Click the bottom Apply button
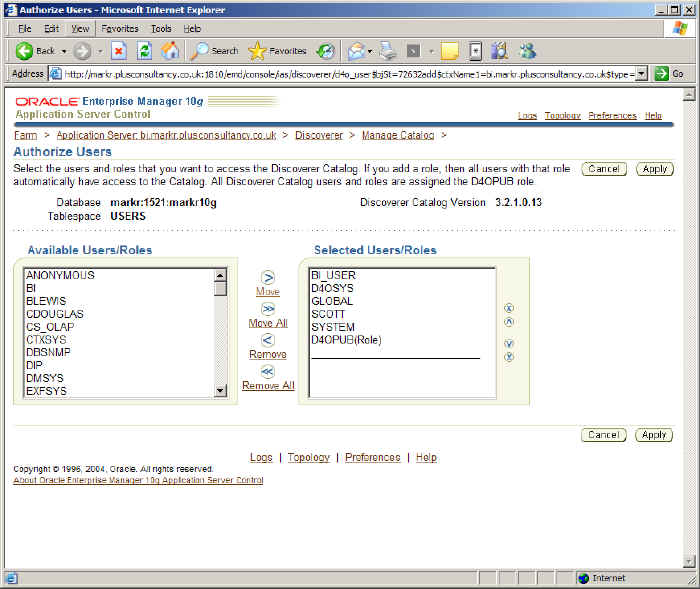This screenshot has width=700, height=589. pos(654,434)
